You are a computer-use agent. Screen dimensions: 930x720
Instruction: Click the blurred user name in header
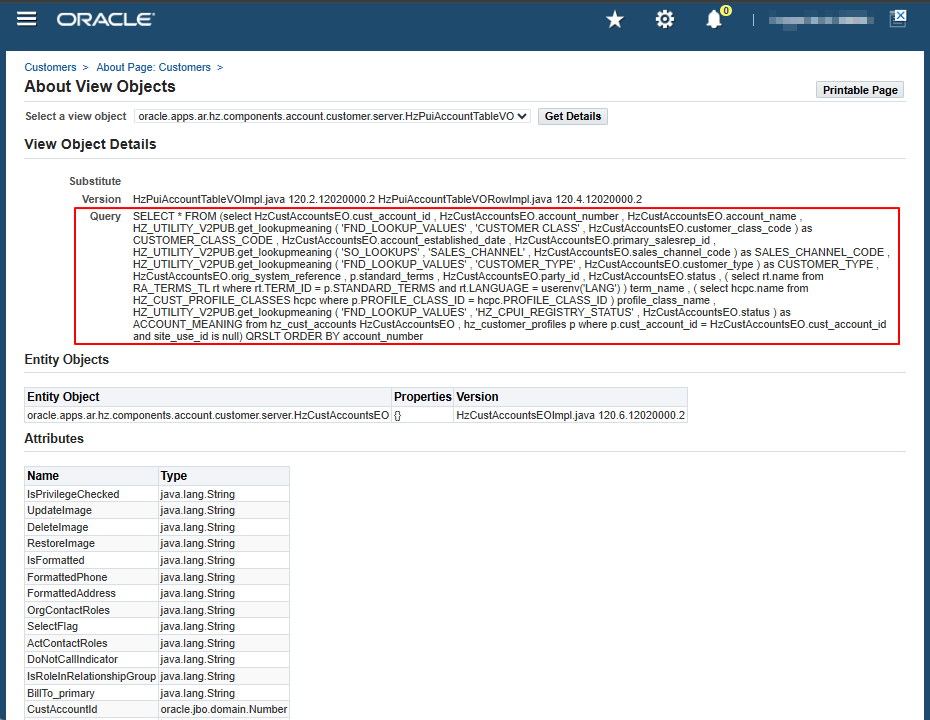click(x=821, y=20)
